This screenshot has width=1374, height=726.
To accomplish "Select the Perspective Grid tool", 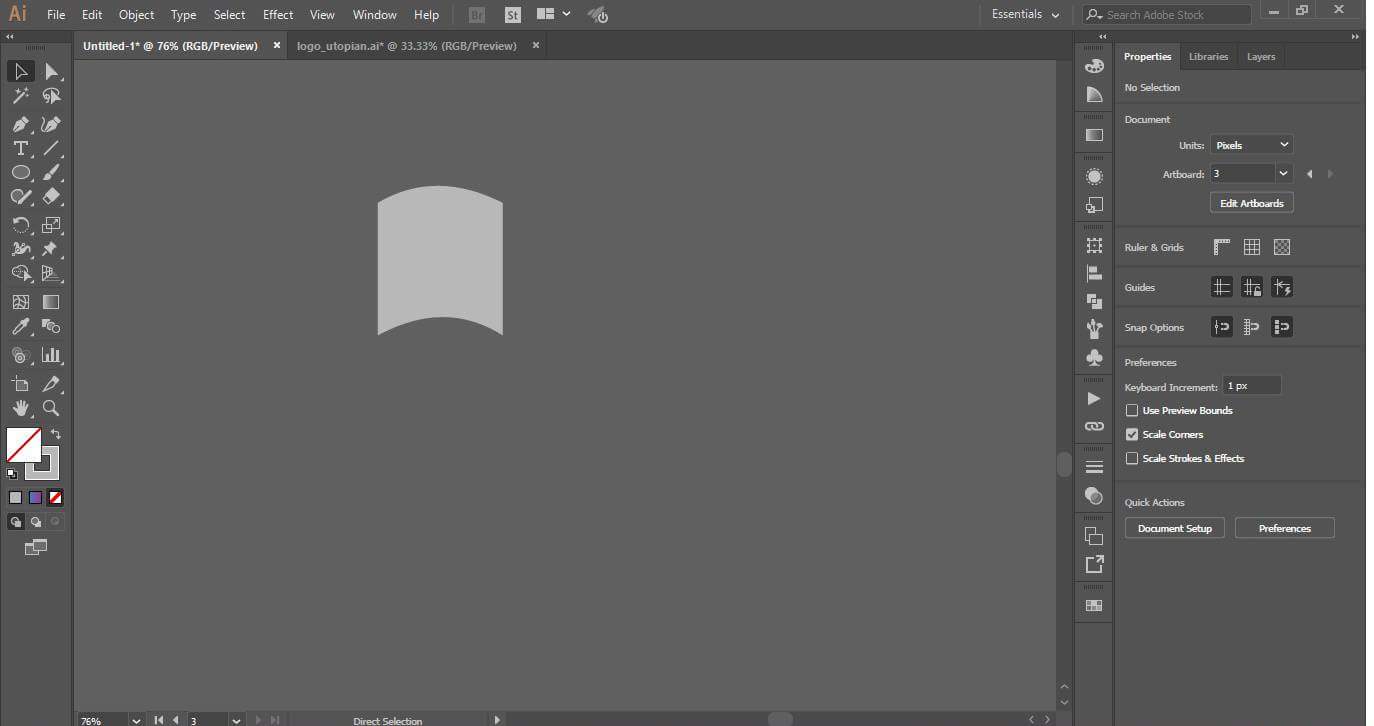I will coord(51,273).
